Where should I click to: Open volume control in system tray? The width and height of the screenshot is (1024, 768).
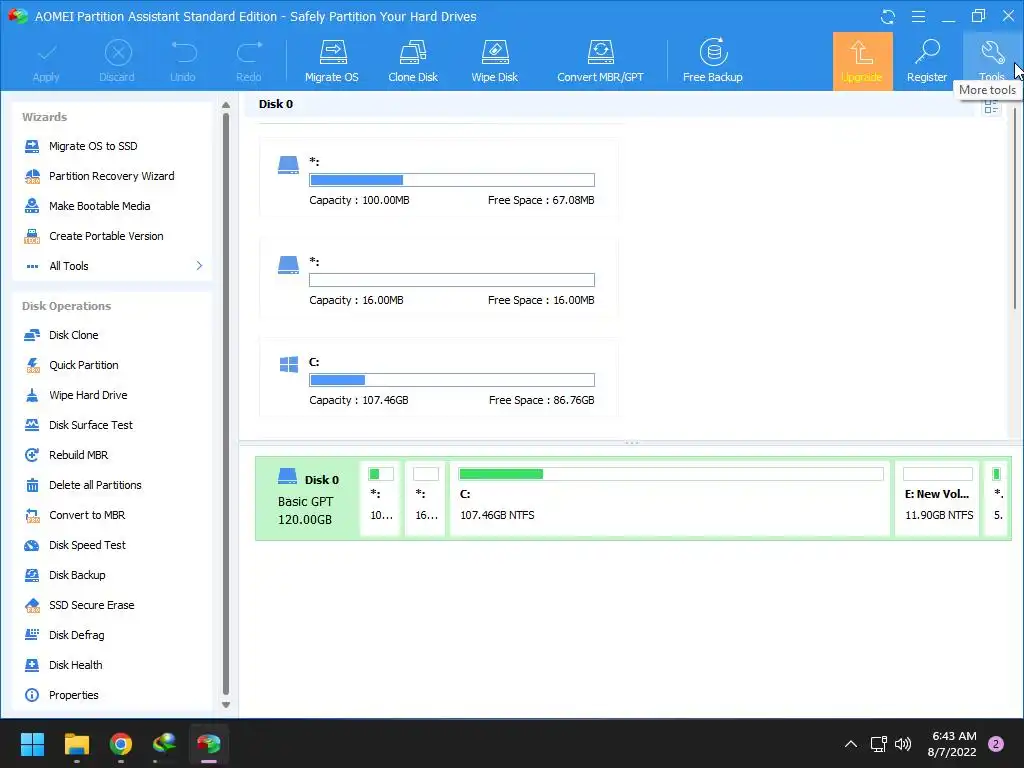click(x=903, y=744)
